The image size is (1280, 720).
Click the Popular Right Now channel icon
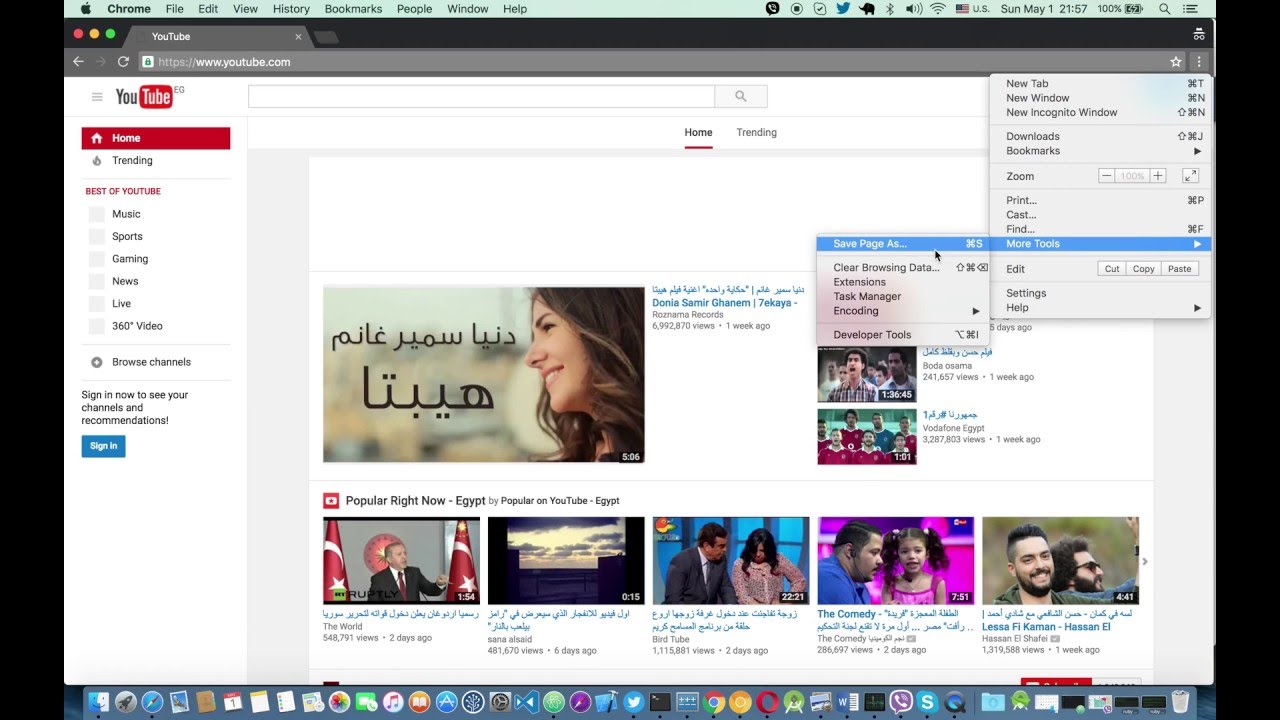click(x=331, y=501)
